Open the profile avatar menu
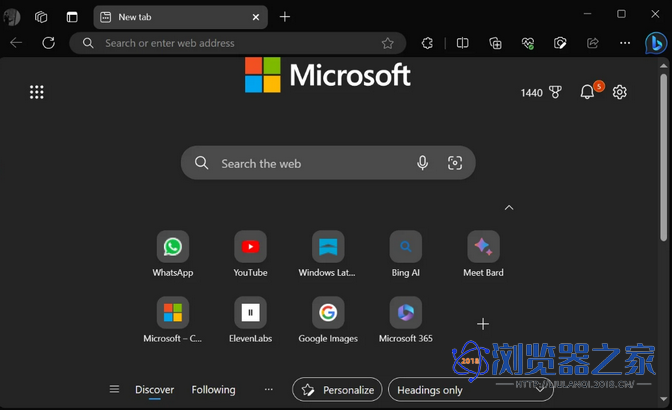The height and width of the screenshot is (410, 672). (12, 17)
